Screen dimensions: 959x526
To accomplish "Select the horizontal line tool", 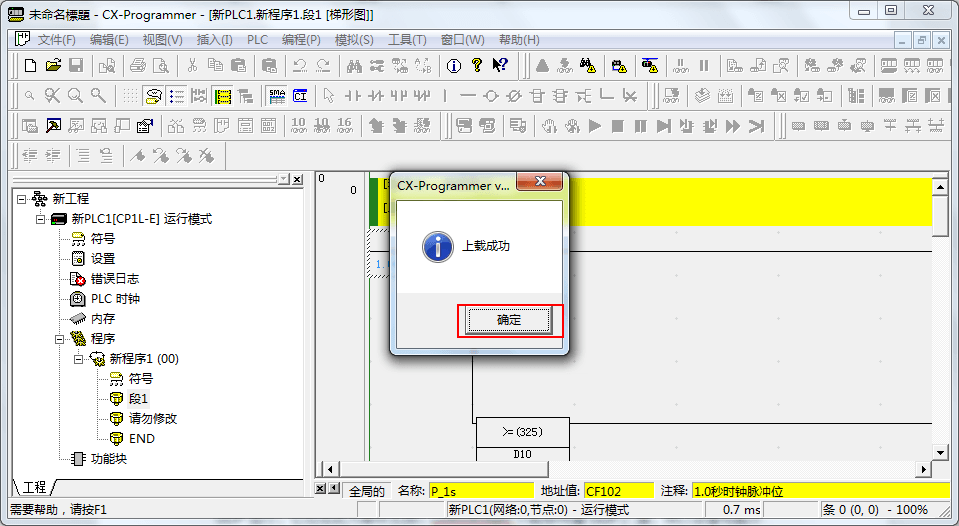I will pos(468,96).
